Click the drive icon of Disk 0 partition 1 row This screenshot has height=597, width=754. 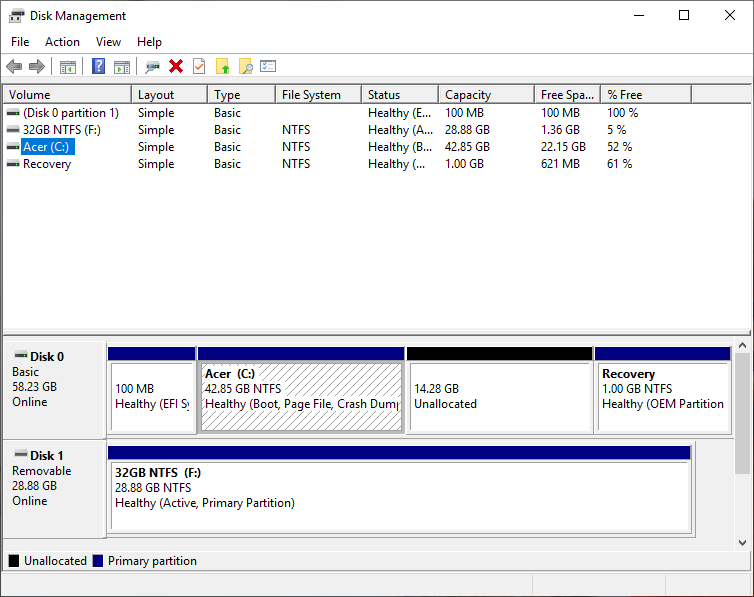click(13, 113)
